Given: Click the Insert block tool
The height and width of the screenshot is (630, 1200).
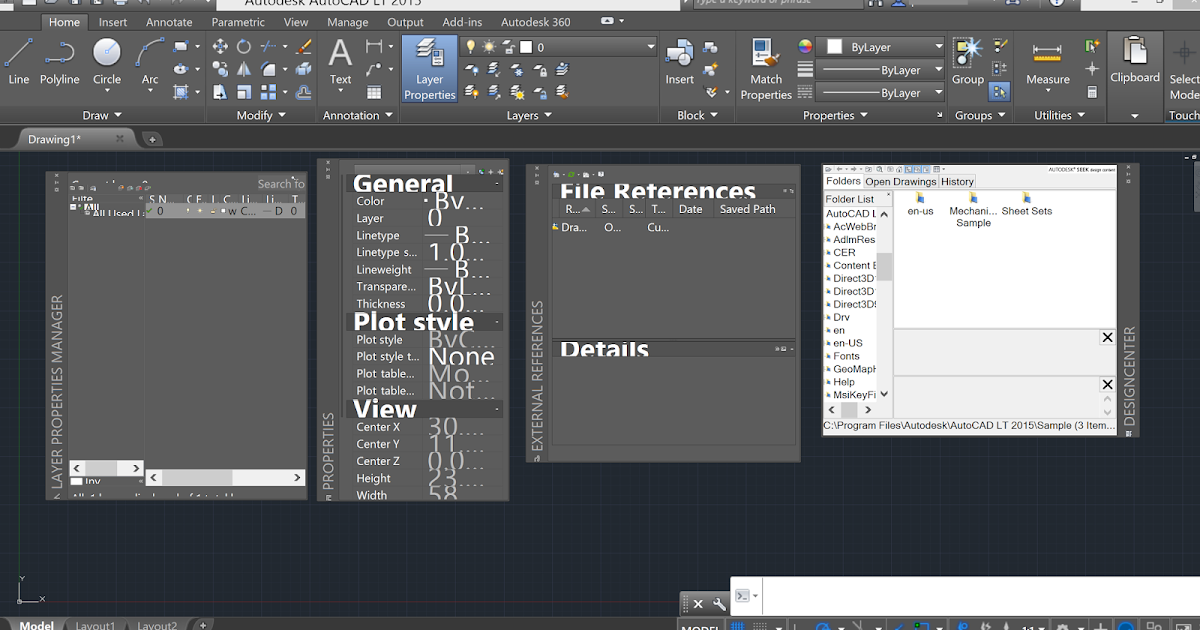Looking at the screenshot, I should tap(680, 62).
